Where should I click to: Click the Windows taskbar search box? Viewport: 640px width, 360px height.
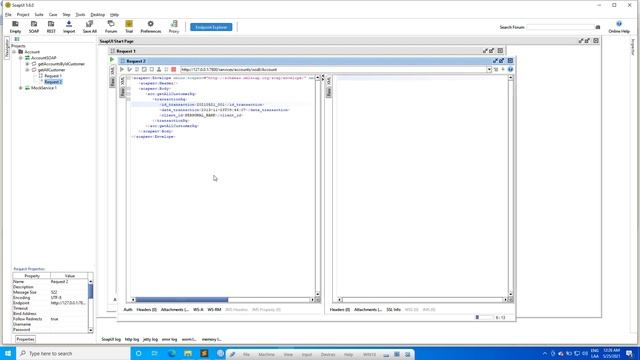tap(73, 353)
